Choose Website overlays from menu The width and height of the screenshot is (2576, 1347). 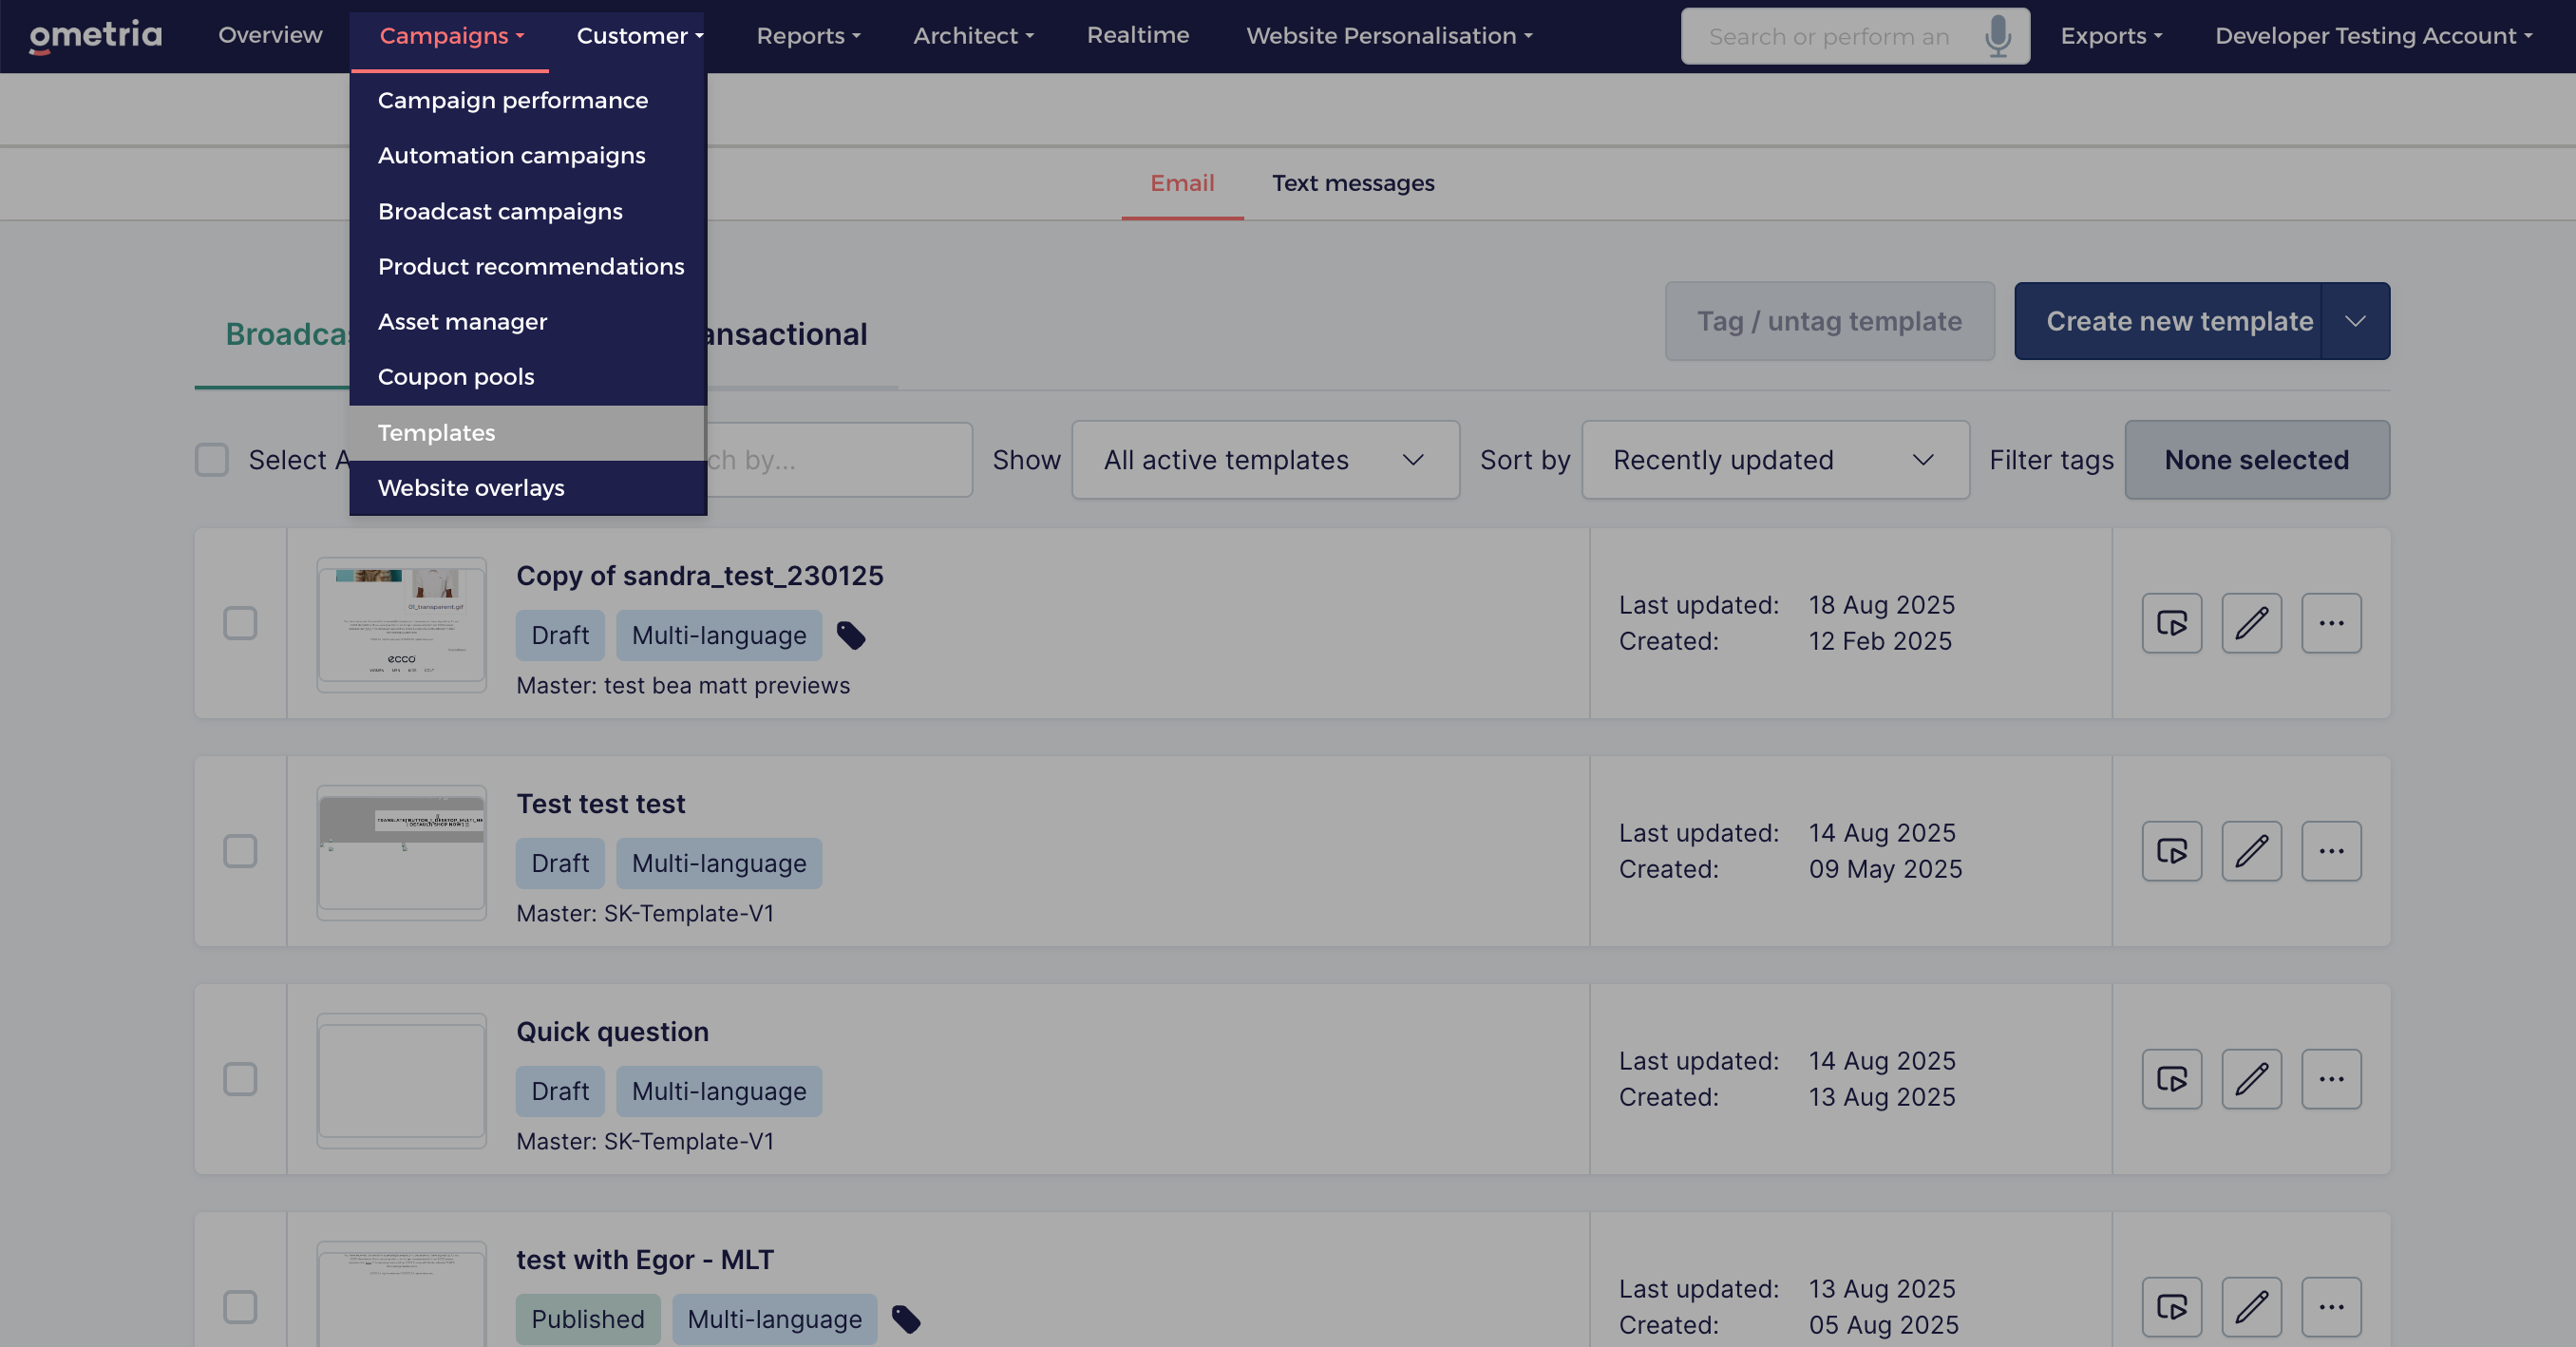click(x=528, y=488)
